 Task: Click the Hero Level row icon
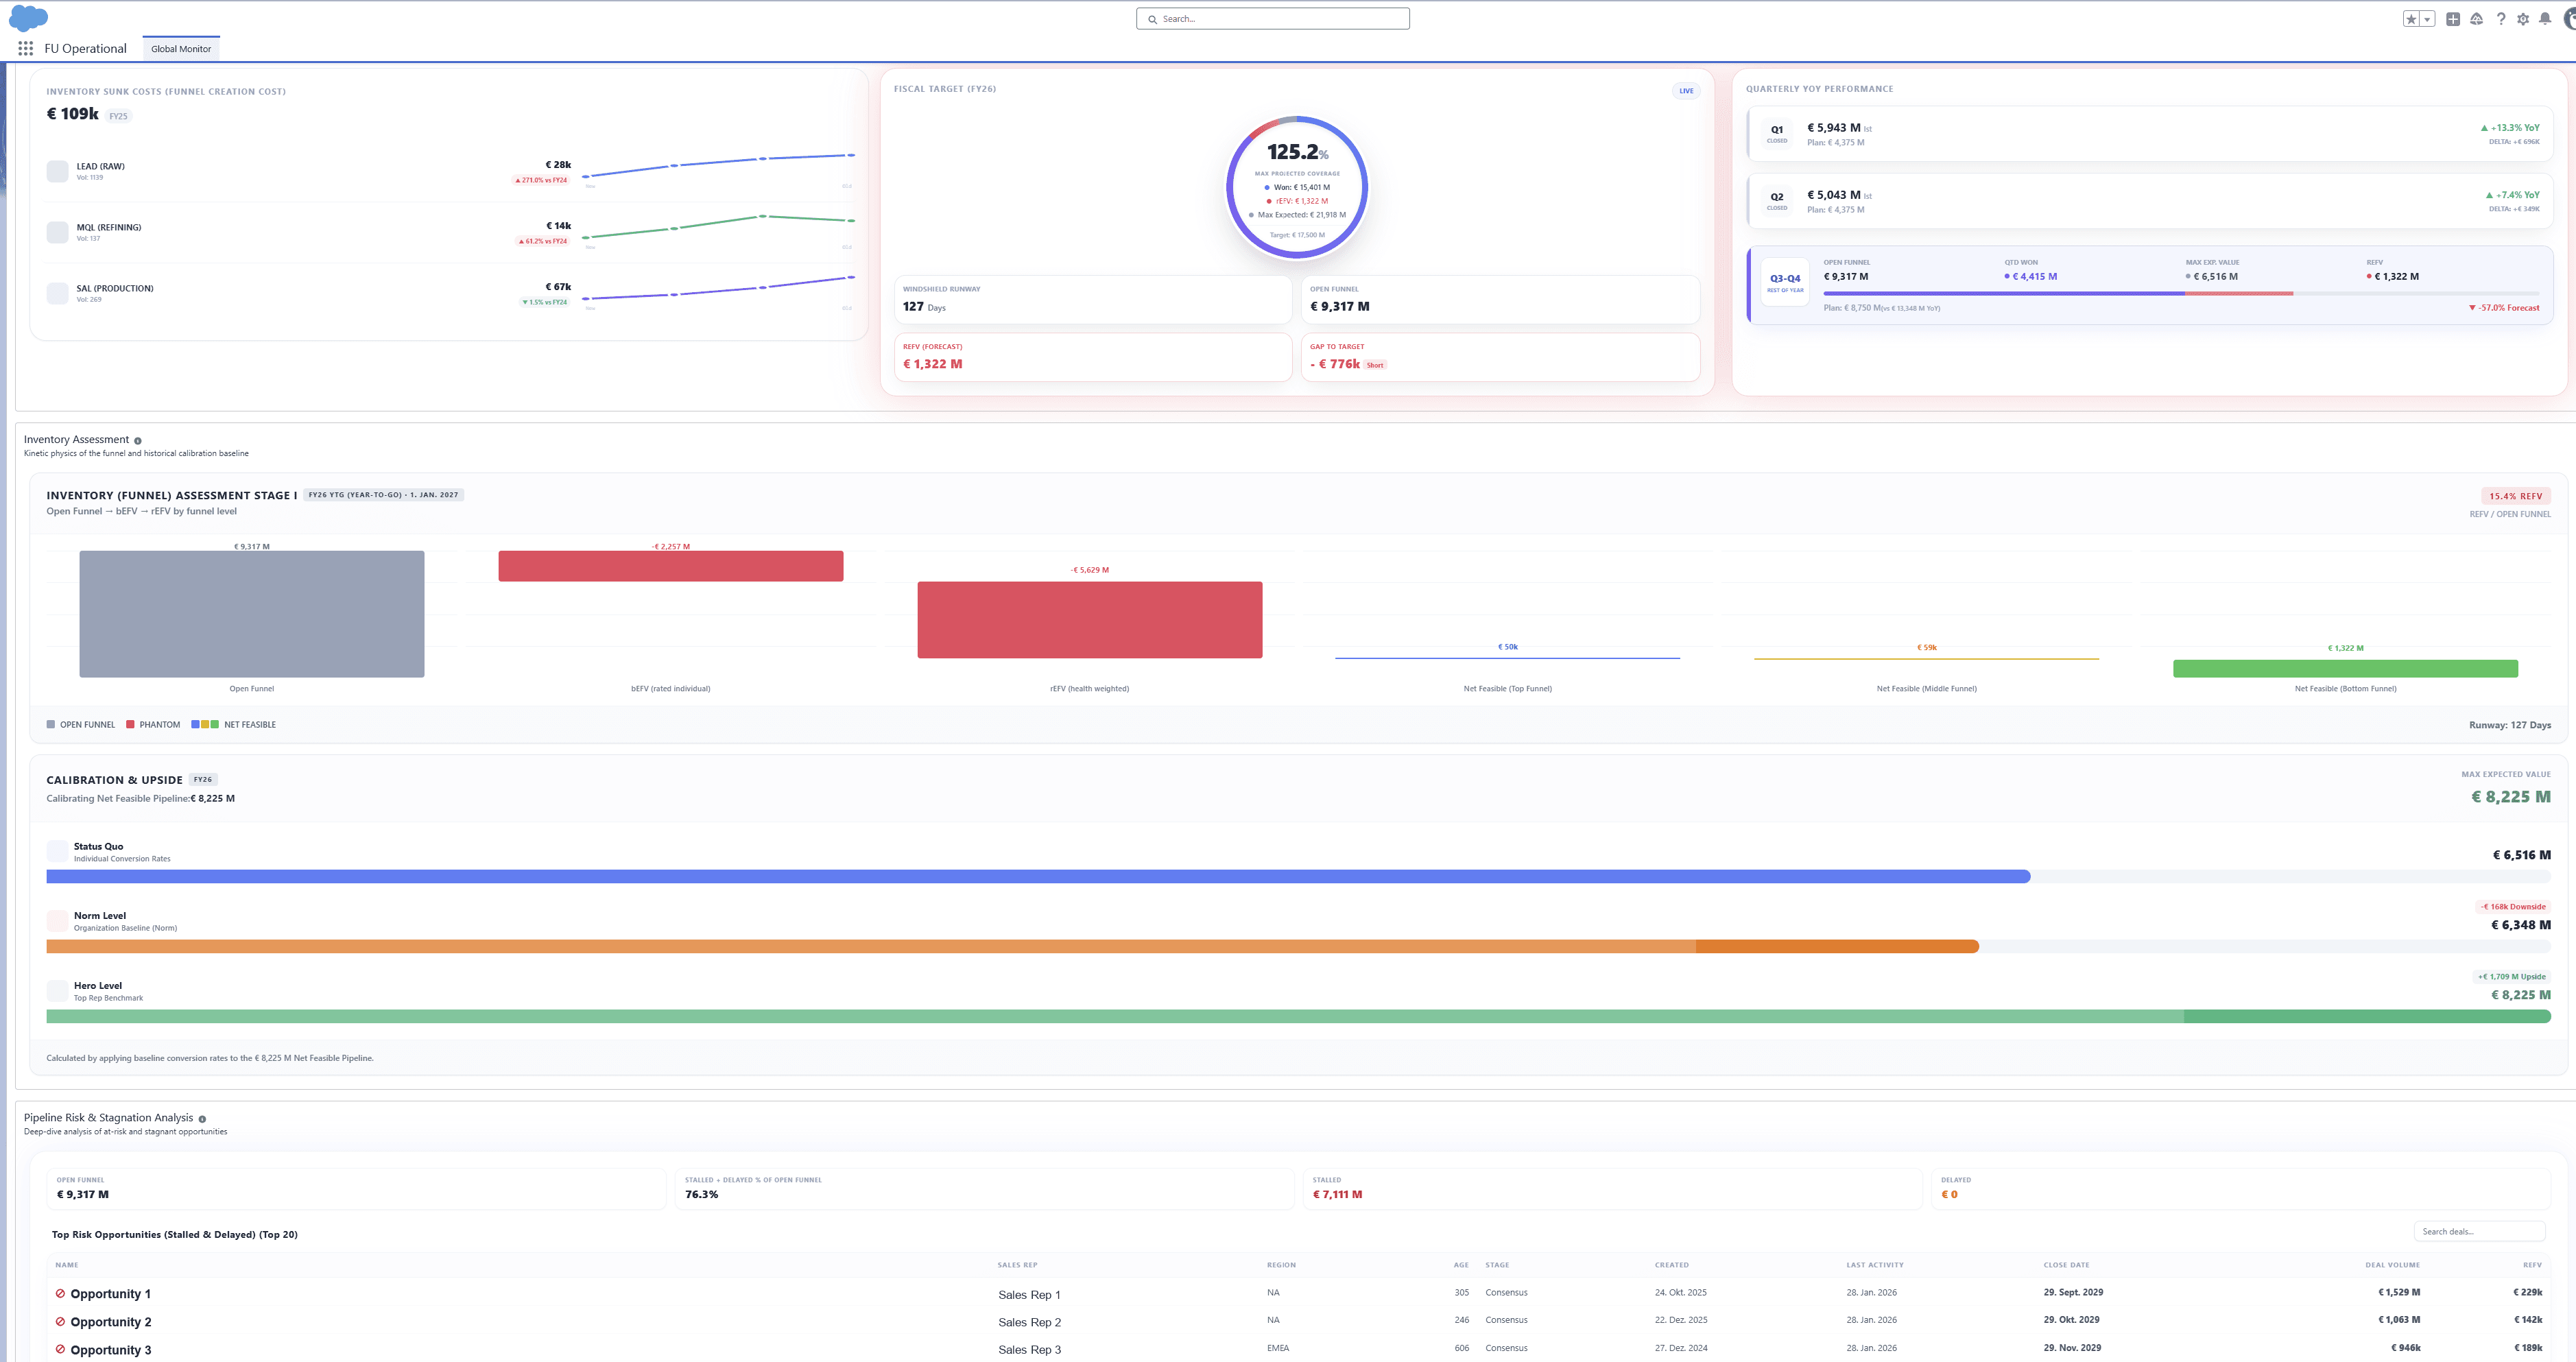[58, 991]
